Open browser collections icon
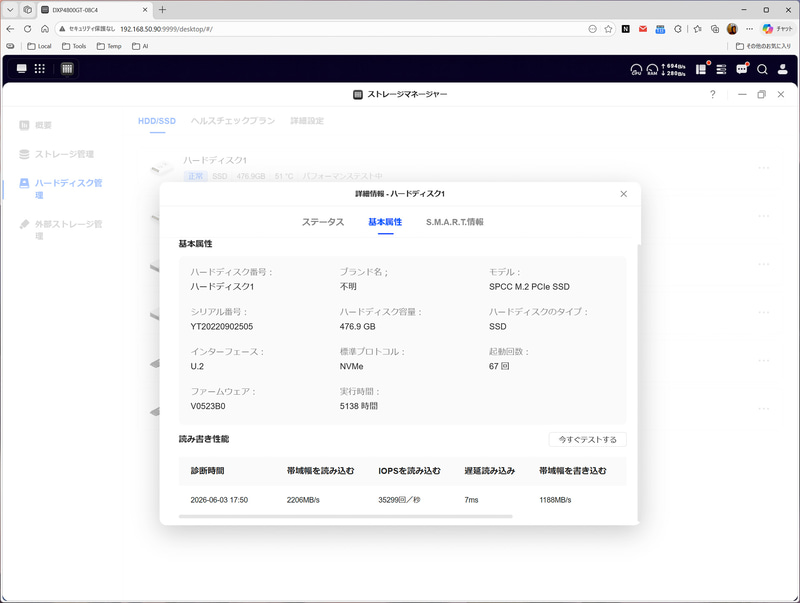The width and height of the screenshot is (800, 603). click(715, 29)
